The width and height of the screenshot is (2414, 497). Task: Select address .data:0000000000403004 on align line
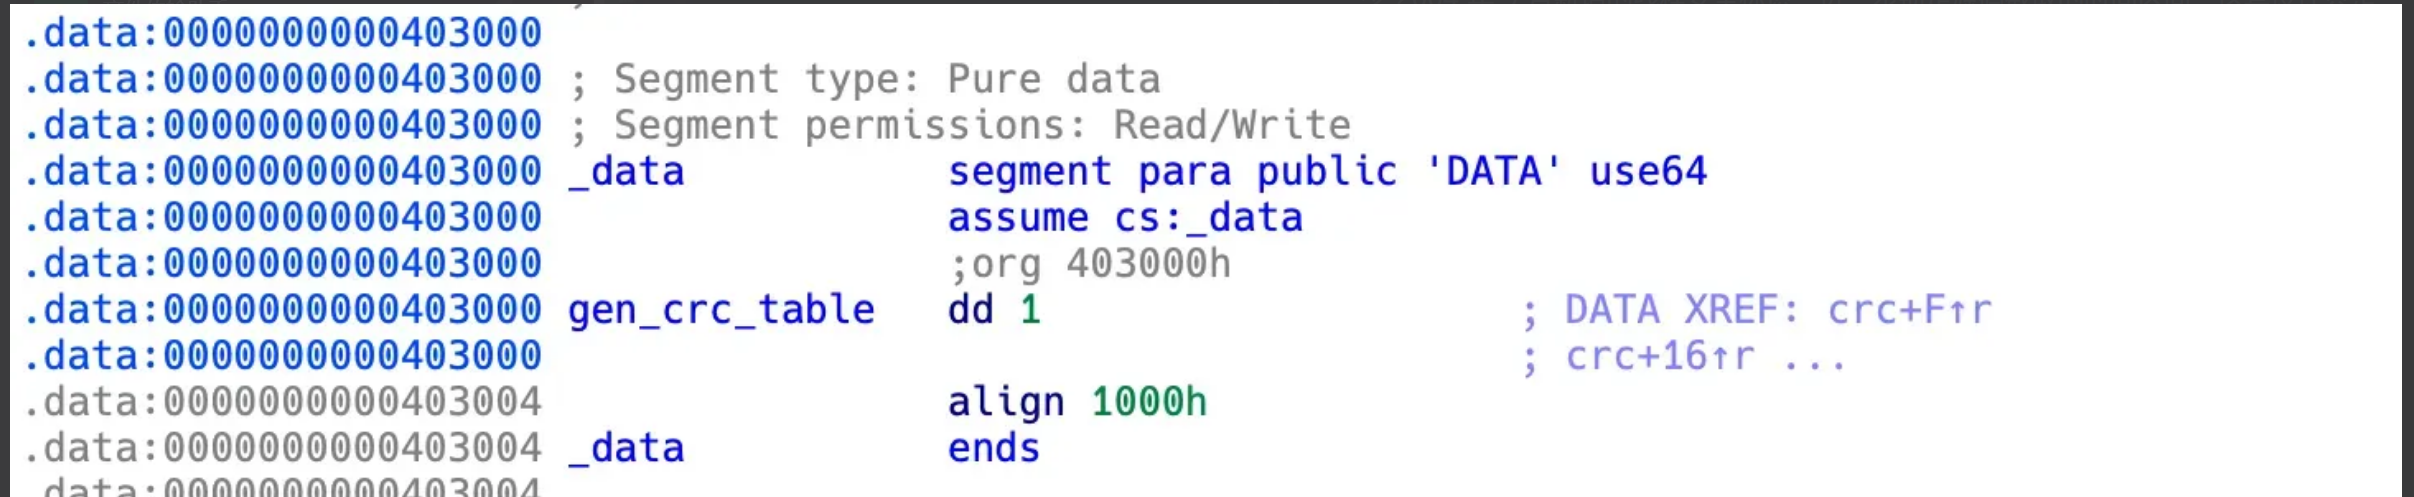(x=282, y=402)
